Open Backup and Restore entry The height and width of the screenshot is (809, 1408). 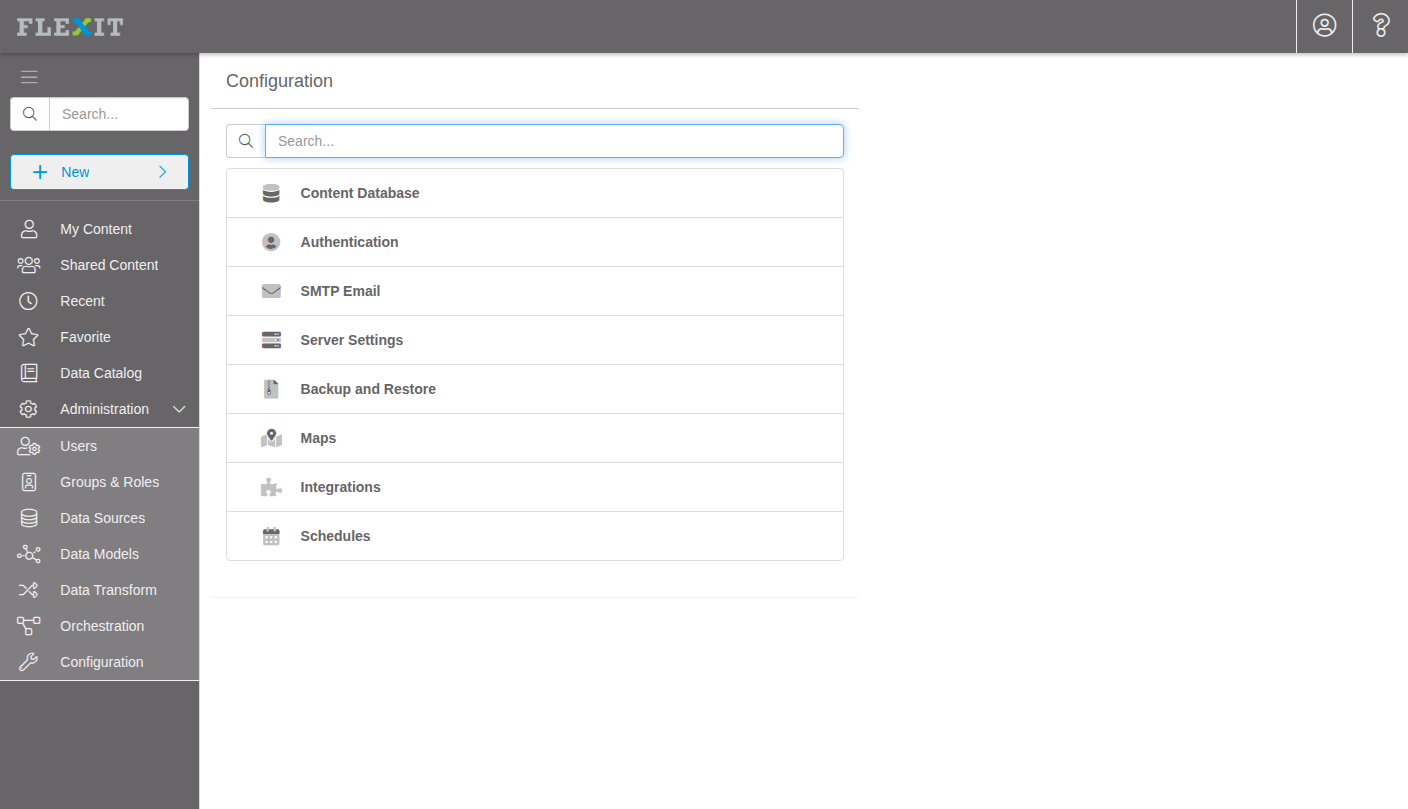coord(535,389)
